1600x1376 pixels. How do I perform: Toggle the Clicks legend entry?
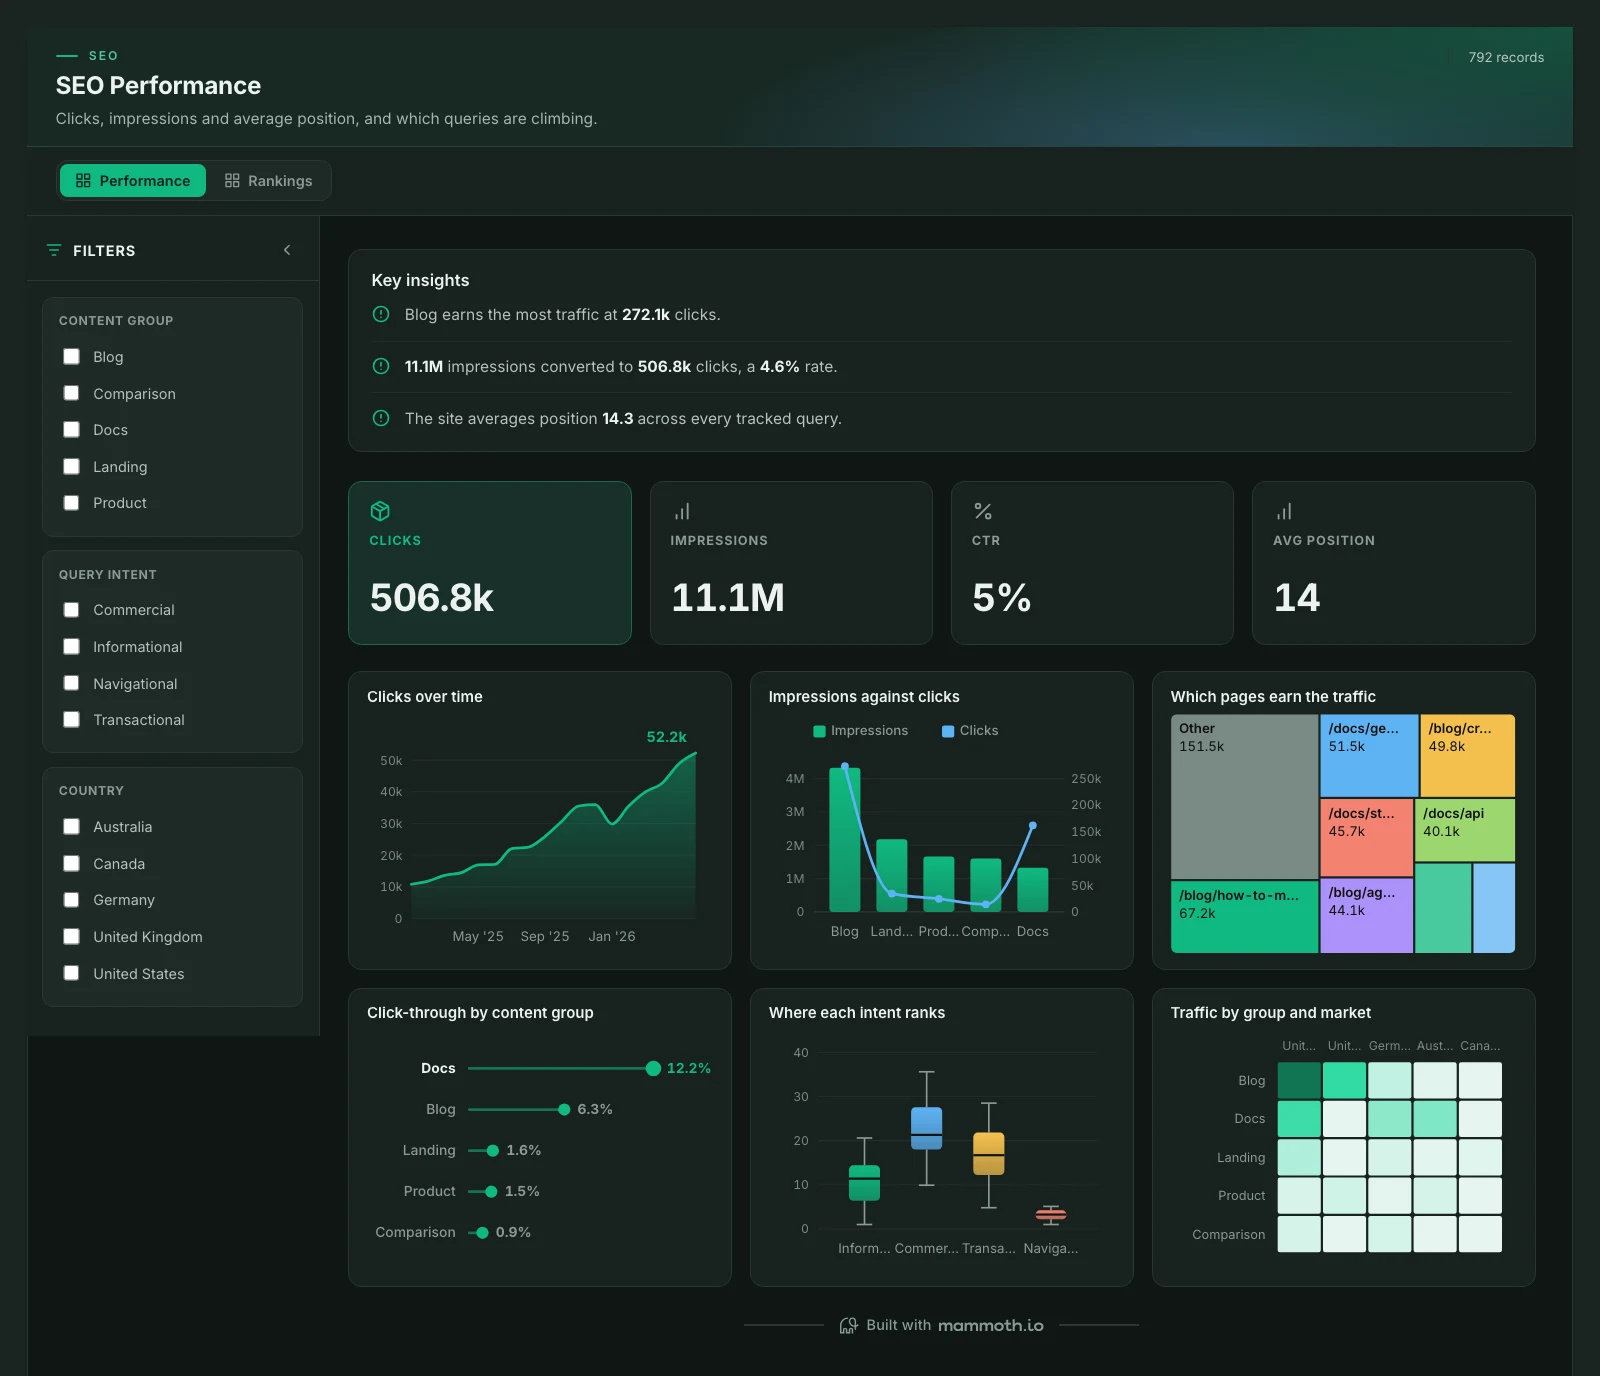click(x=970, y=731)
